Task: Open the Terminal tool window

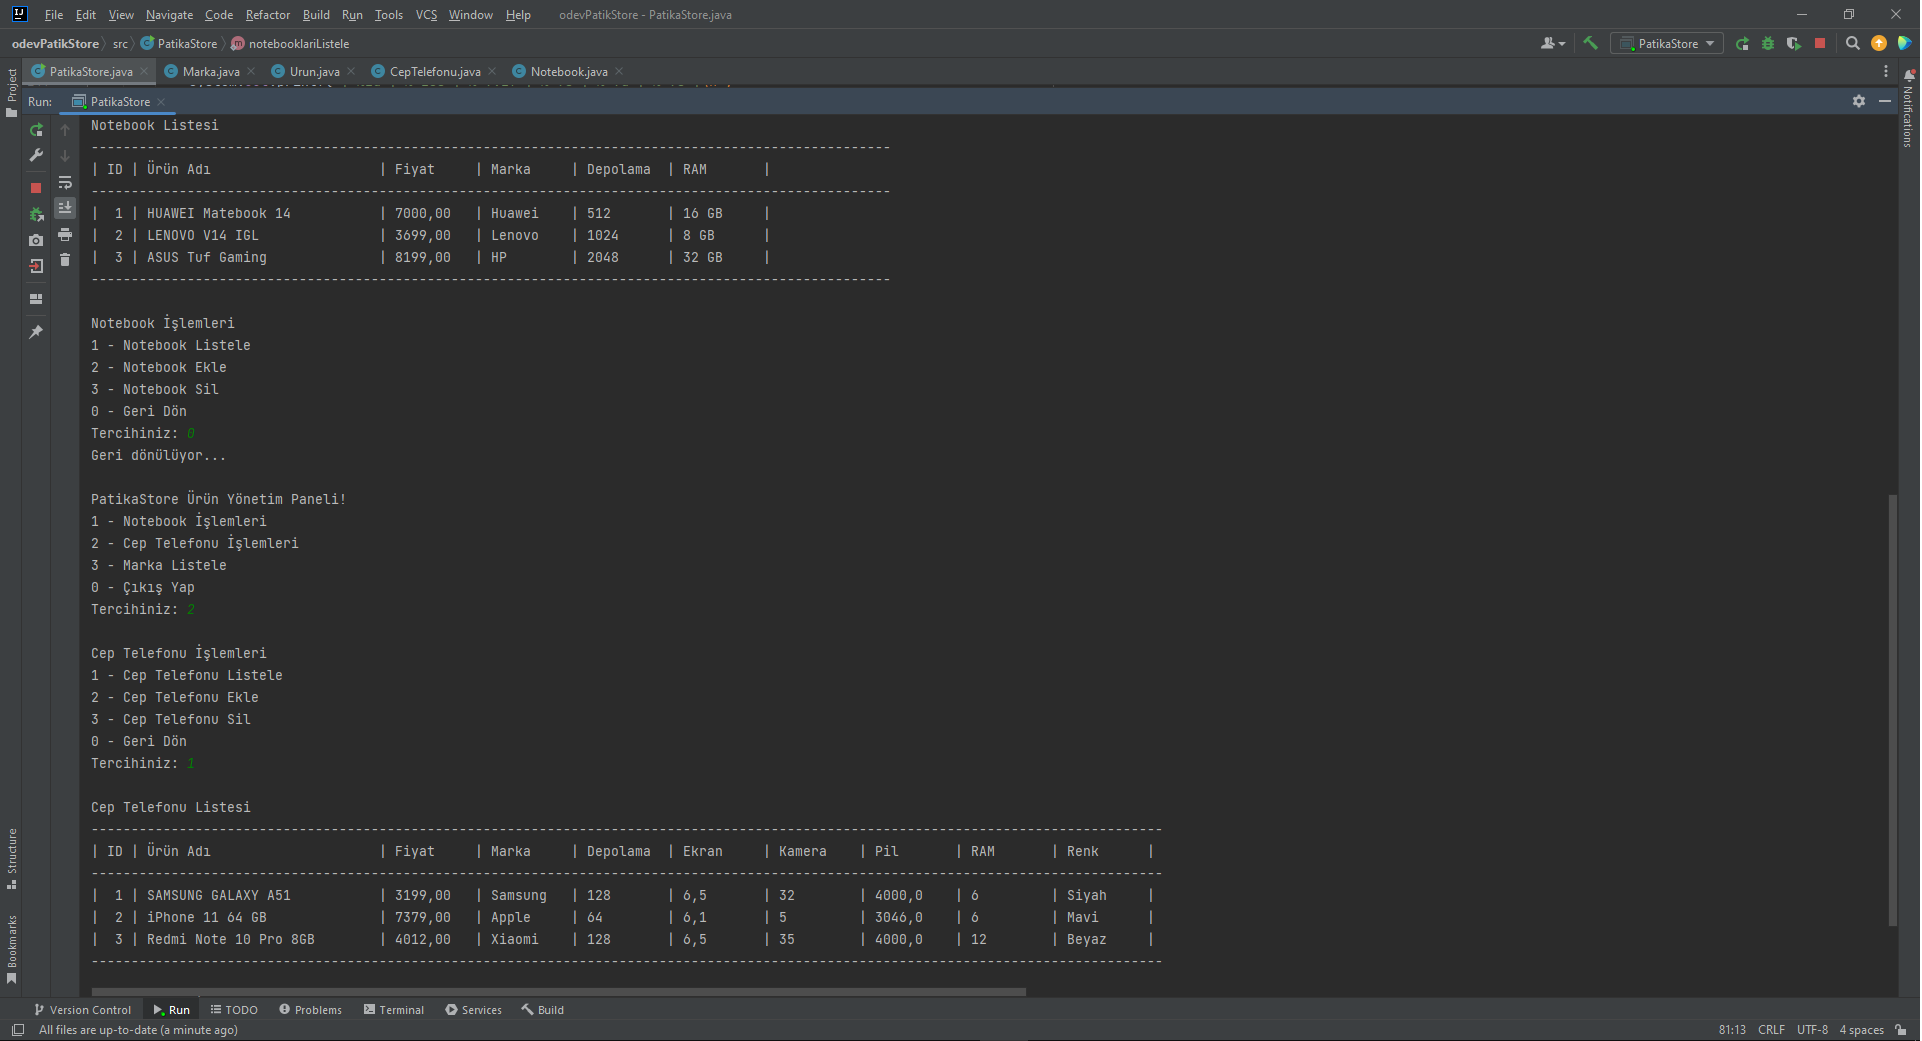Action: coord(394,1010)
